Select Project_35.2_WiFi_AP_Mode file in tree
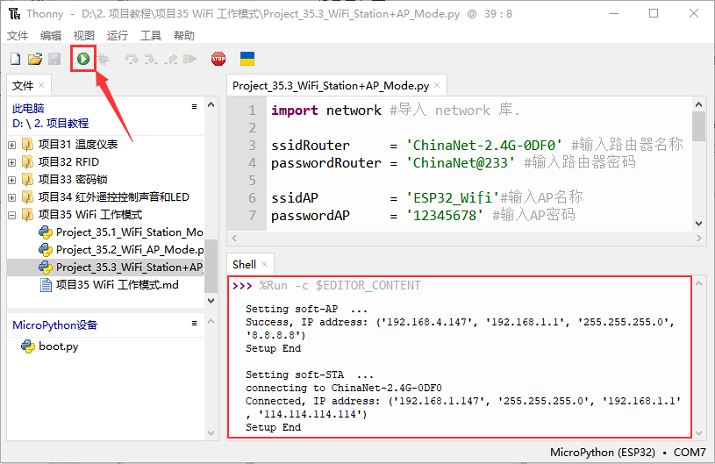 128,250
